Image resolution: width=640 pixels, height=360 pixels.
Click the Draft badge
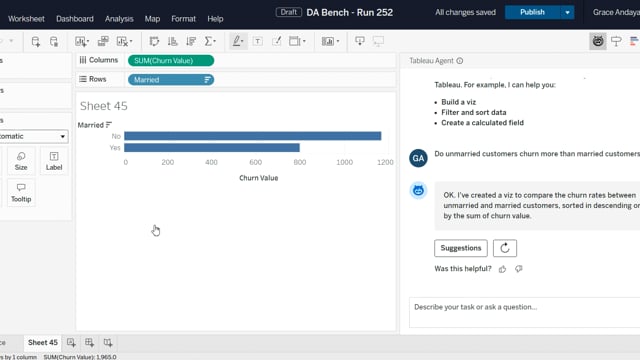coord(289,12)
